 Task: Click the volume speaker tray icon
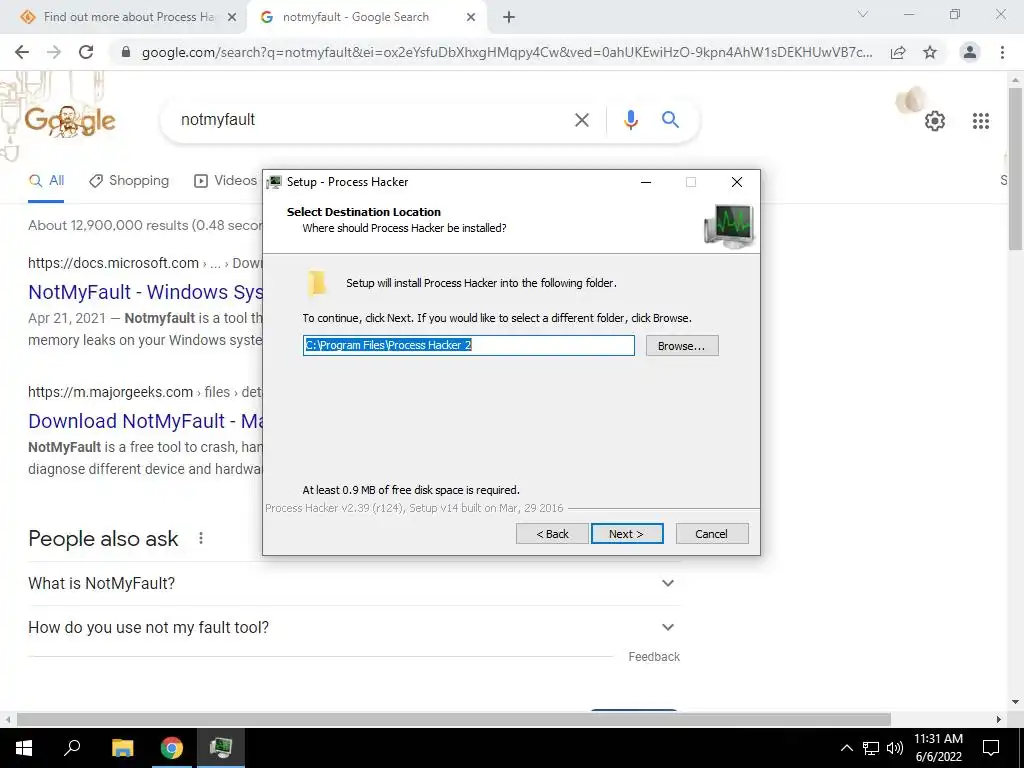895,748
